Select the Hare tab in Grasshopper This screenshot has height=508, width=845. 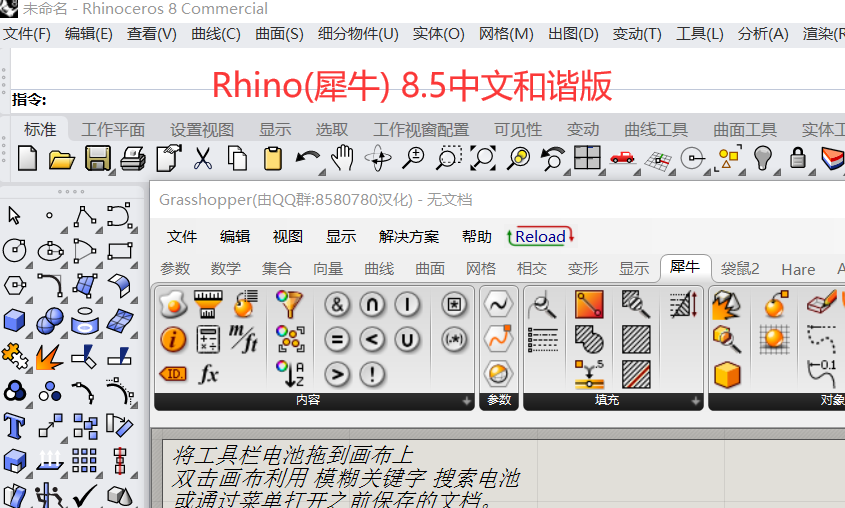coord(798,269)
